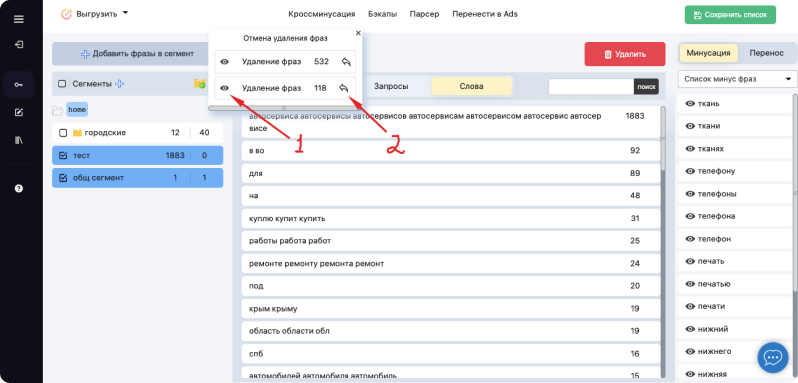View the 118 deleted phrases eye icon
This screenshot has height=383, width=798.
point(224,88)
